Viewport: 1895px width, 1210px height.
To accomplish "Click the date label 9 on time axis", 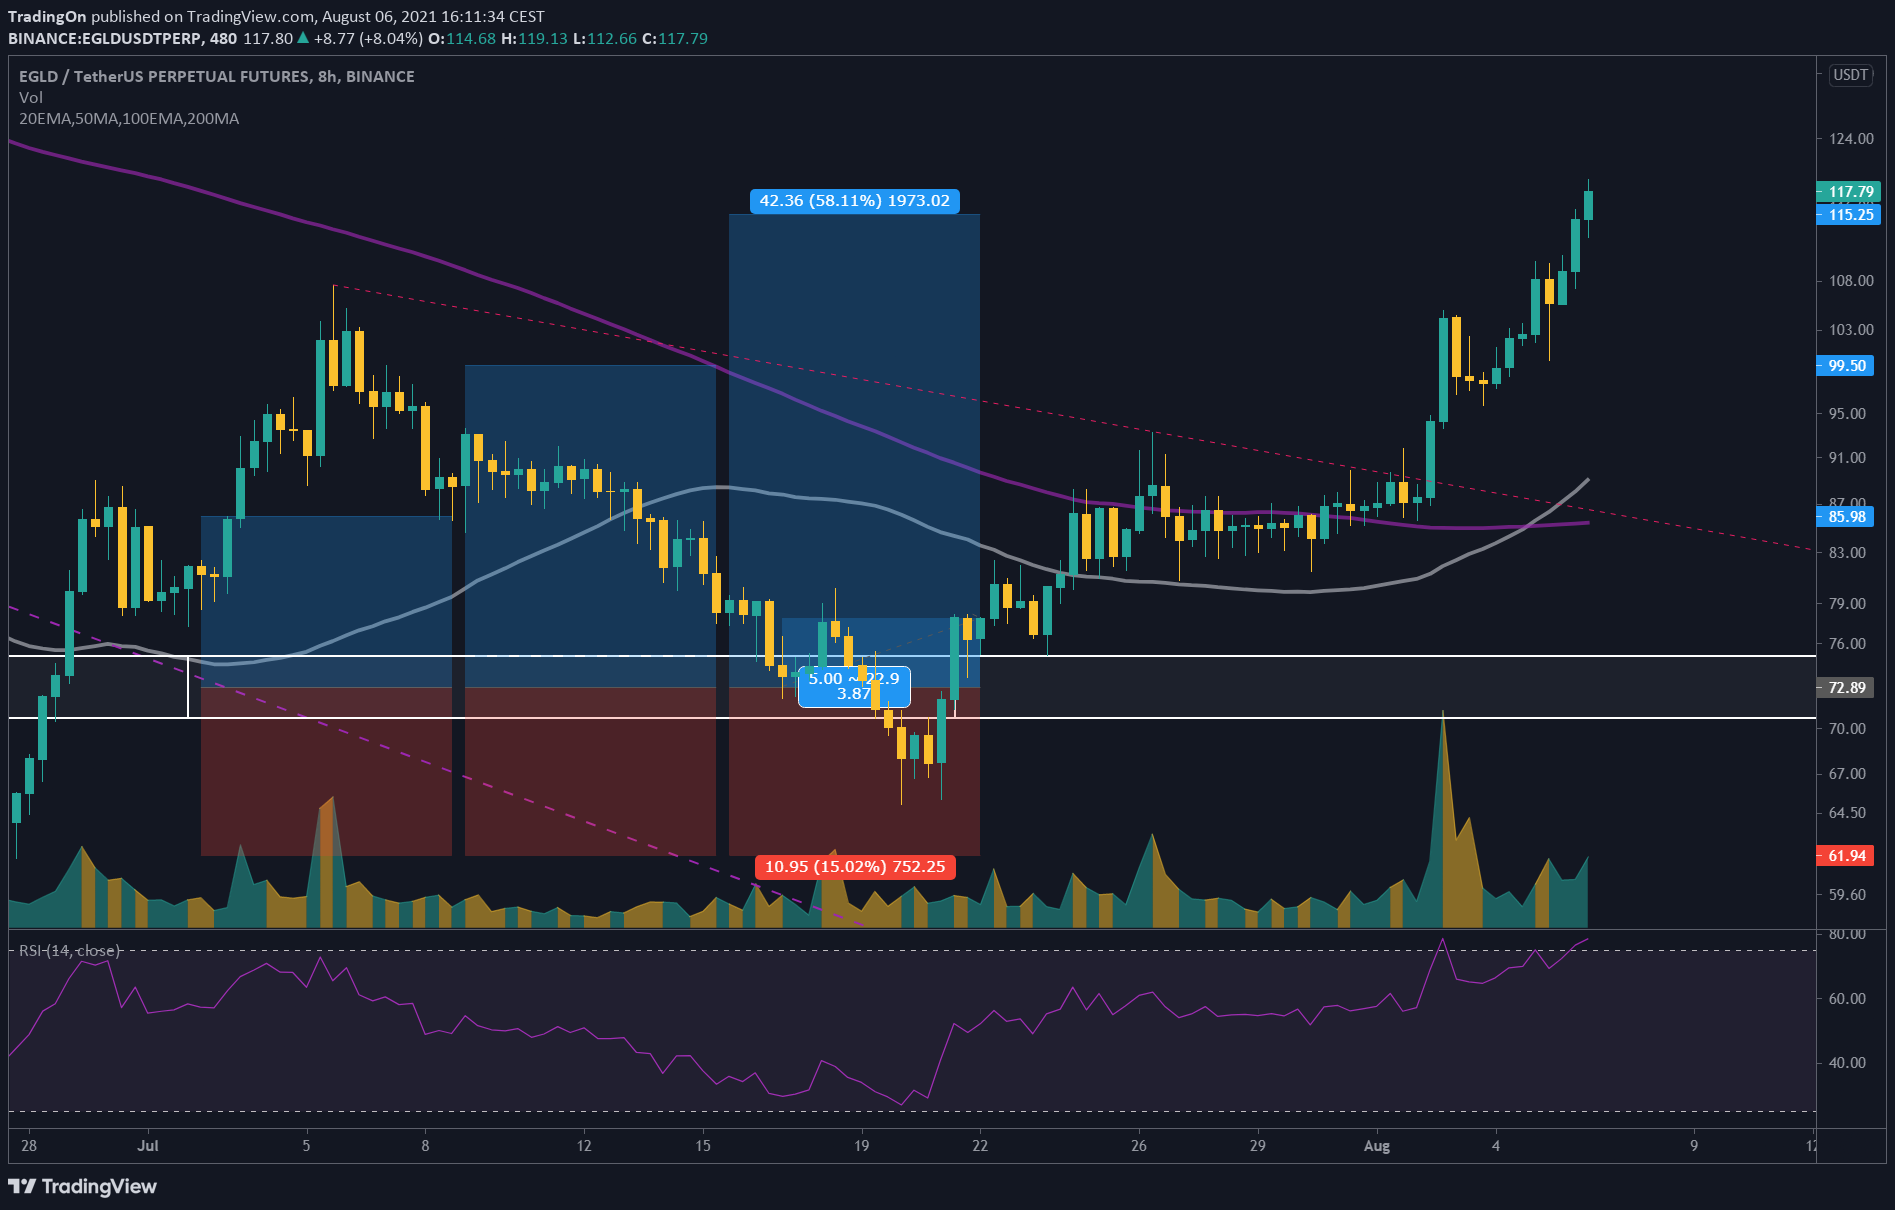I will coord(1694,1146).
